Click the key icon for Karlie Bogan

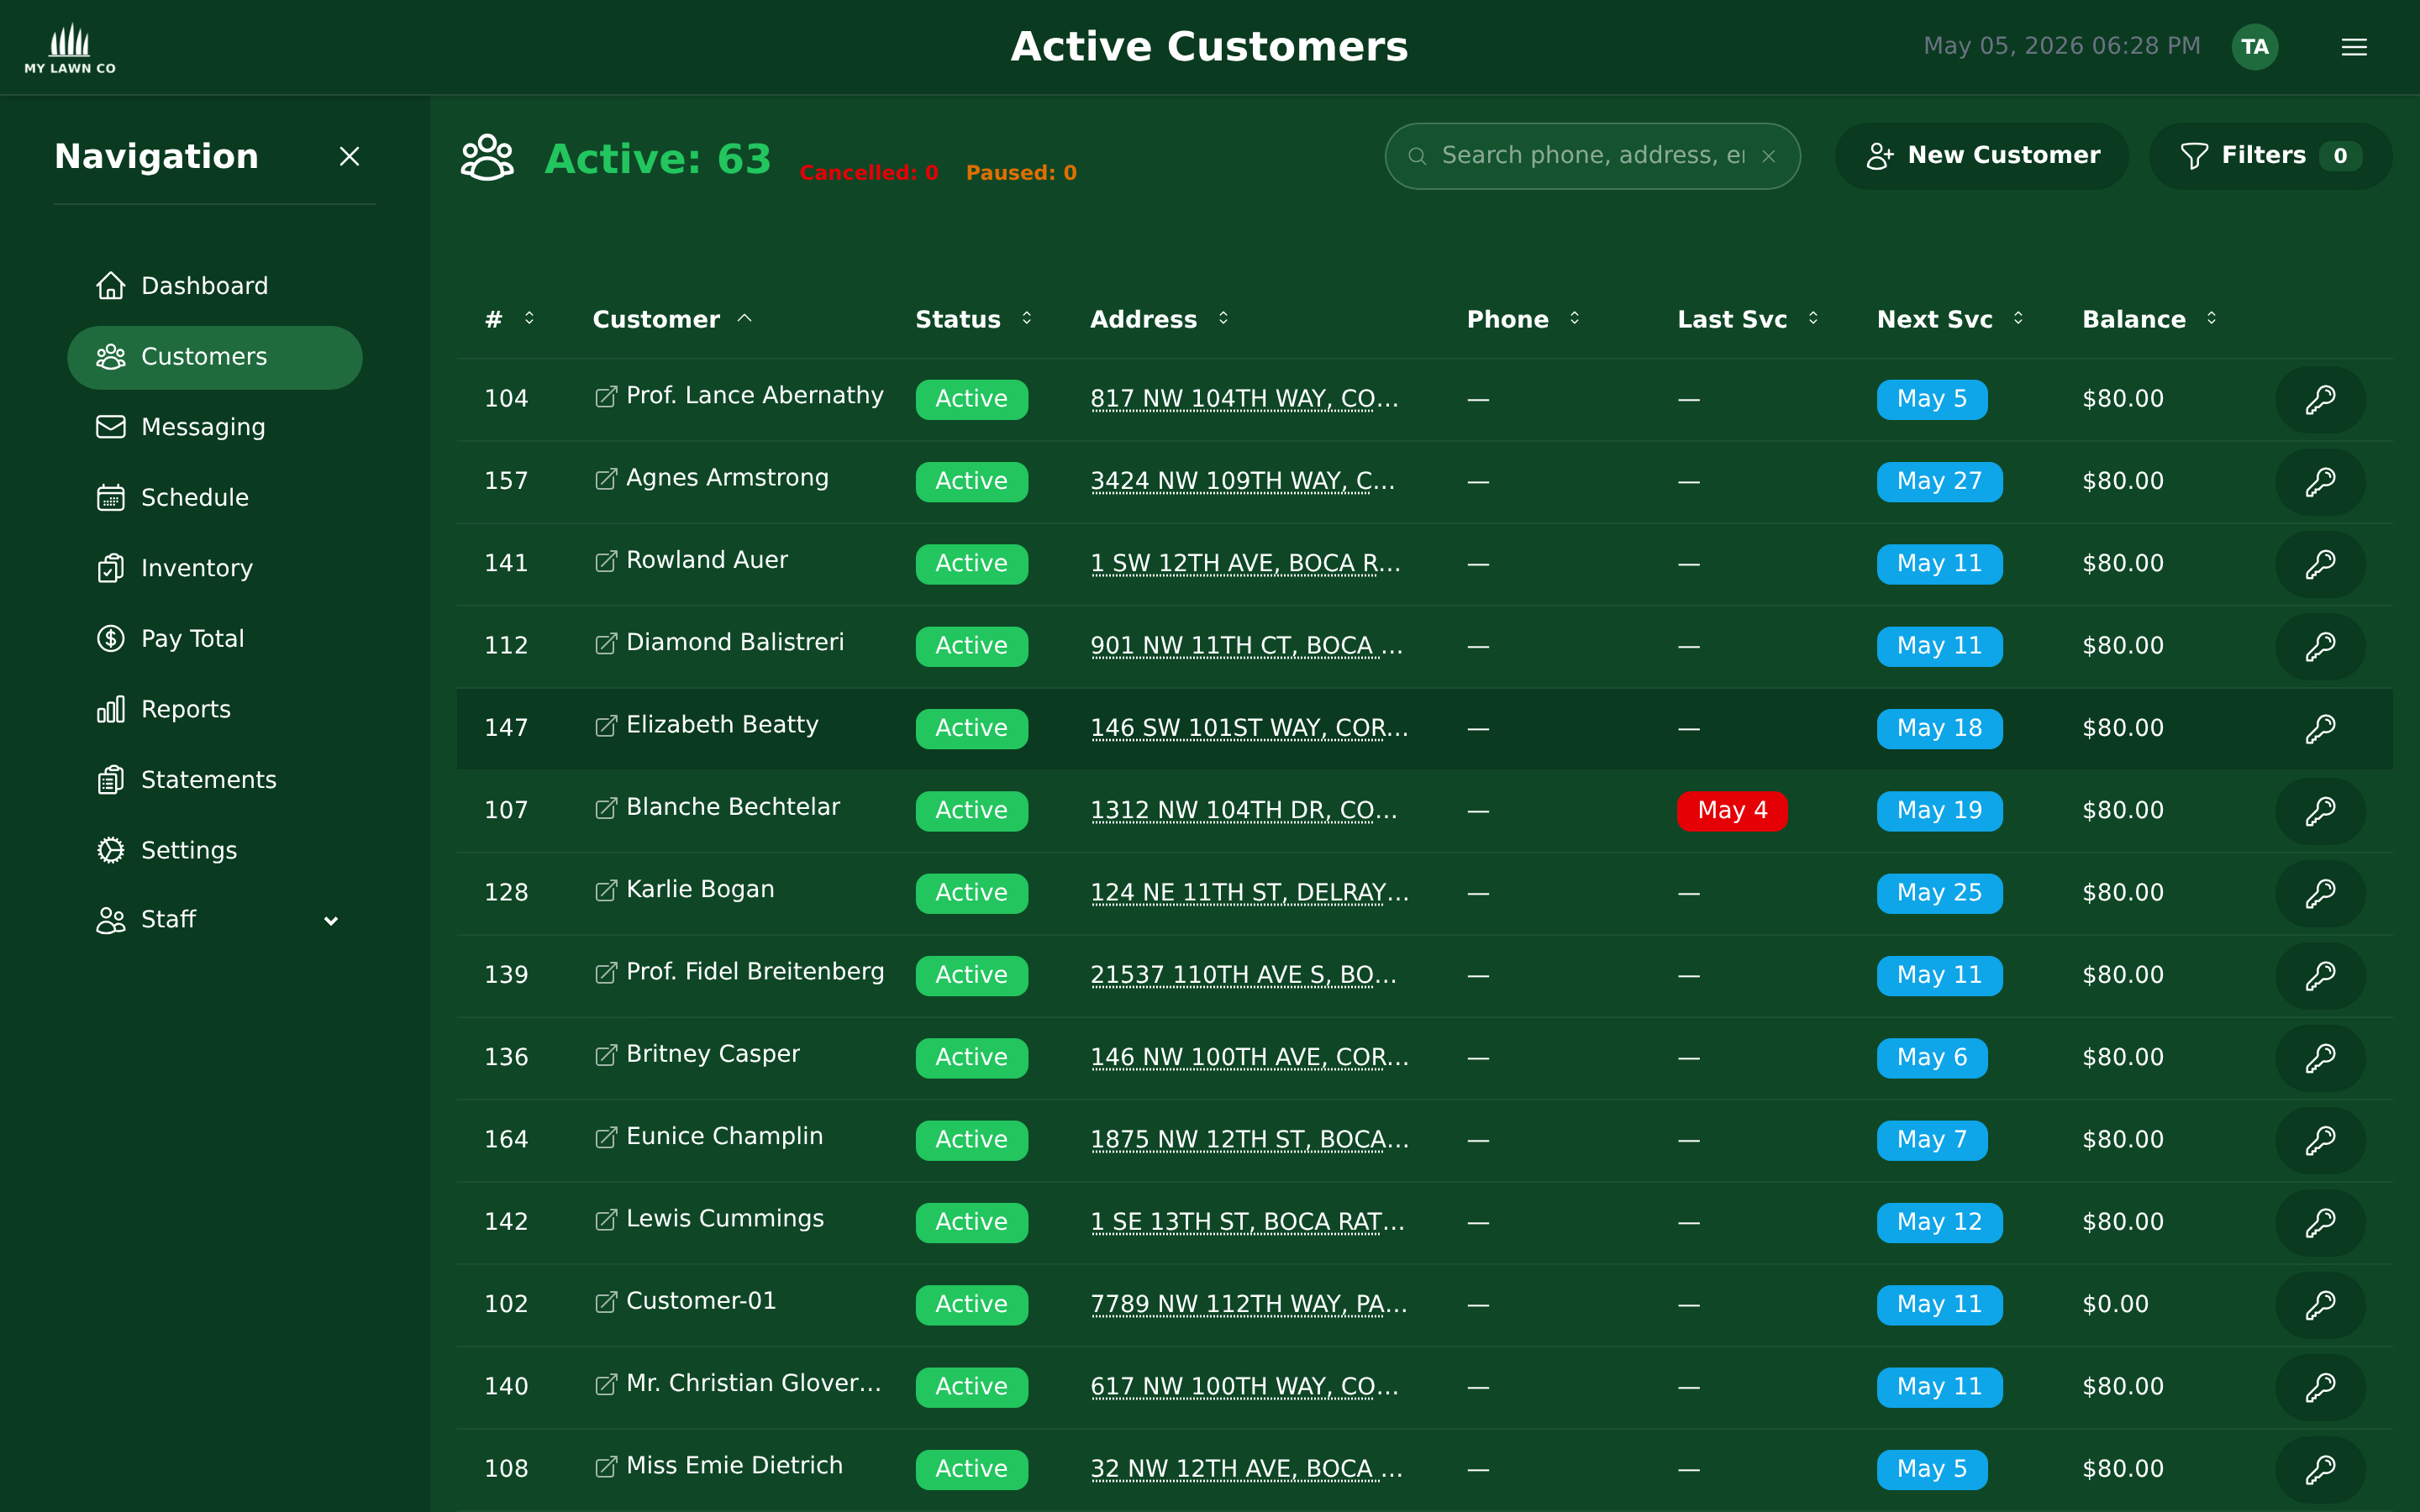[2320, 893]
